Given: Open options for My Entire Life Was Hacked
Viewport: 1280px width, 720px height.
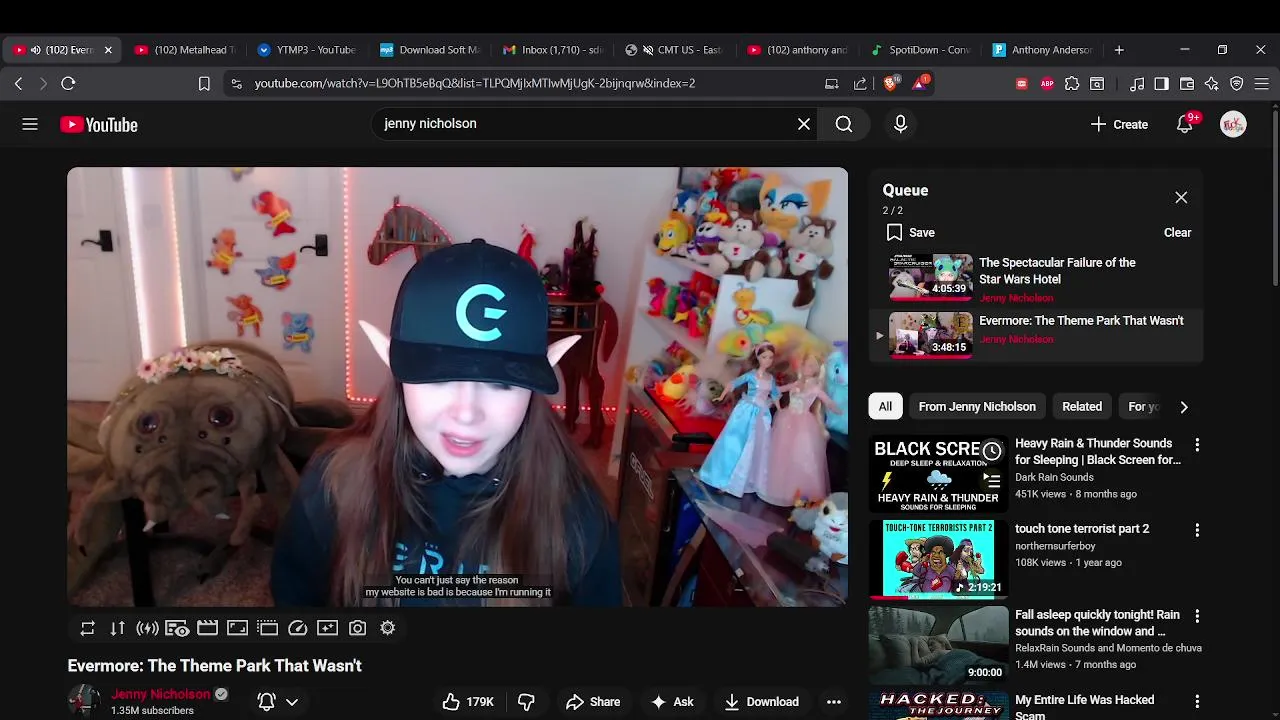Looking at the screenshot, I should point(1197,702).
